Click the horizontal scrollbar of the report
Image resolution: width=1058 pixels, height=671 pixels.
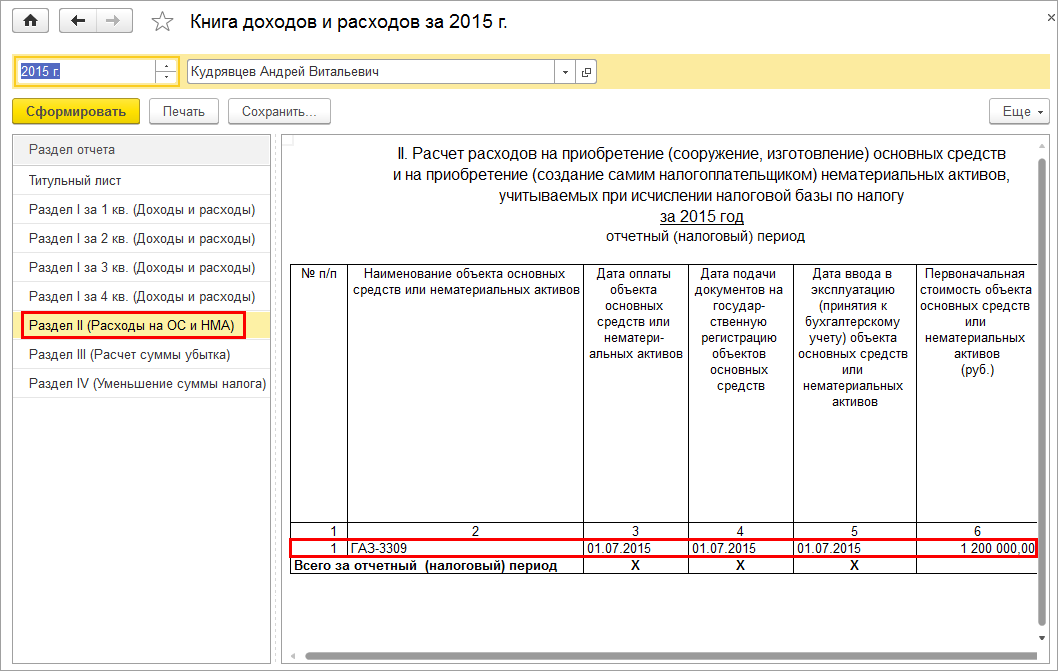pos(670,655)
